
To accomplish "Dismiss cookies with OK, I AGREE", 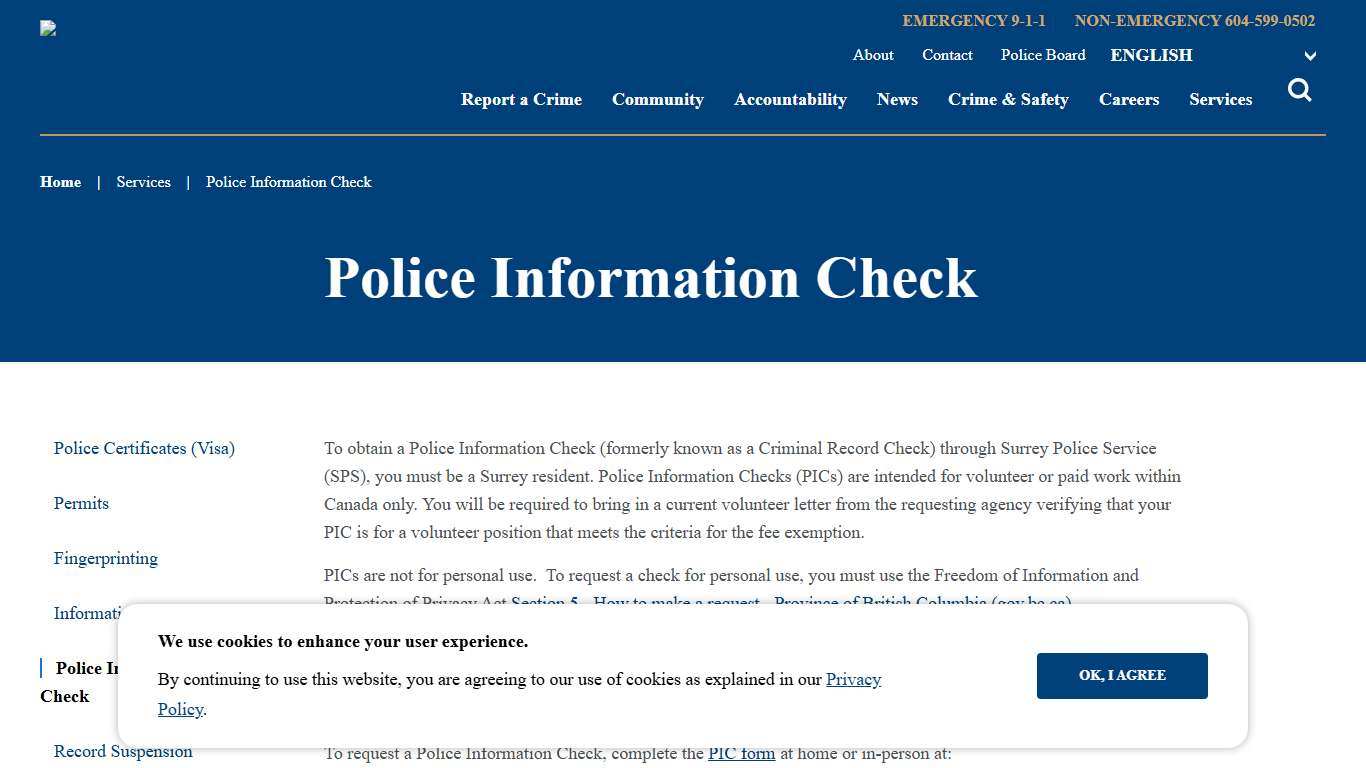I will click(1122, 675).
